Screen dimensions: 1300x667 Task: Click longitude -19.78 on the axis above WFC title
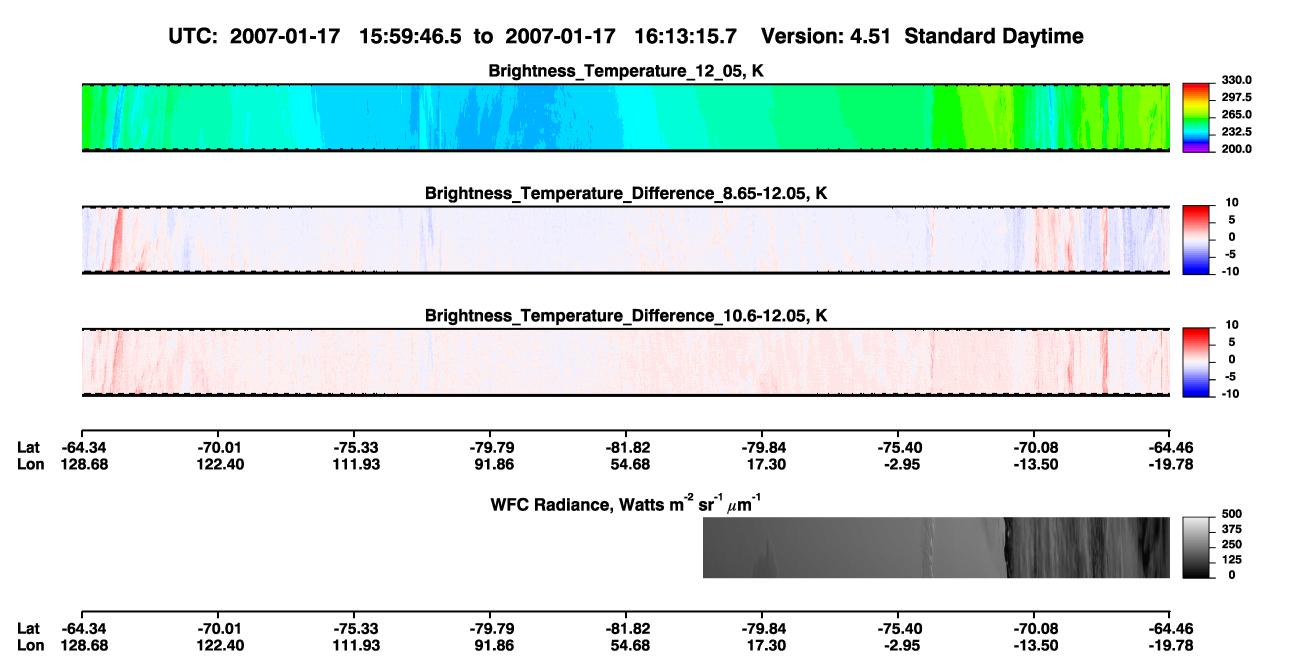(x=1170, y=464)
